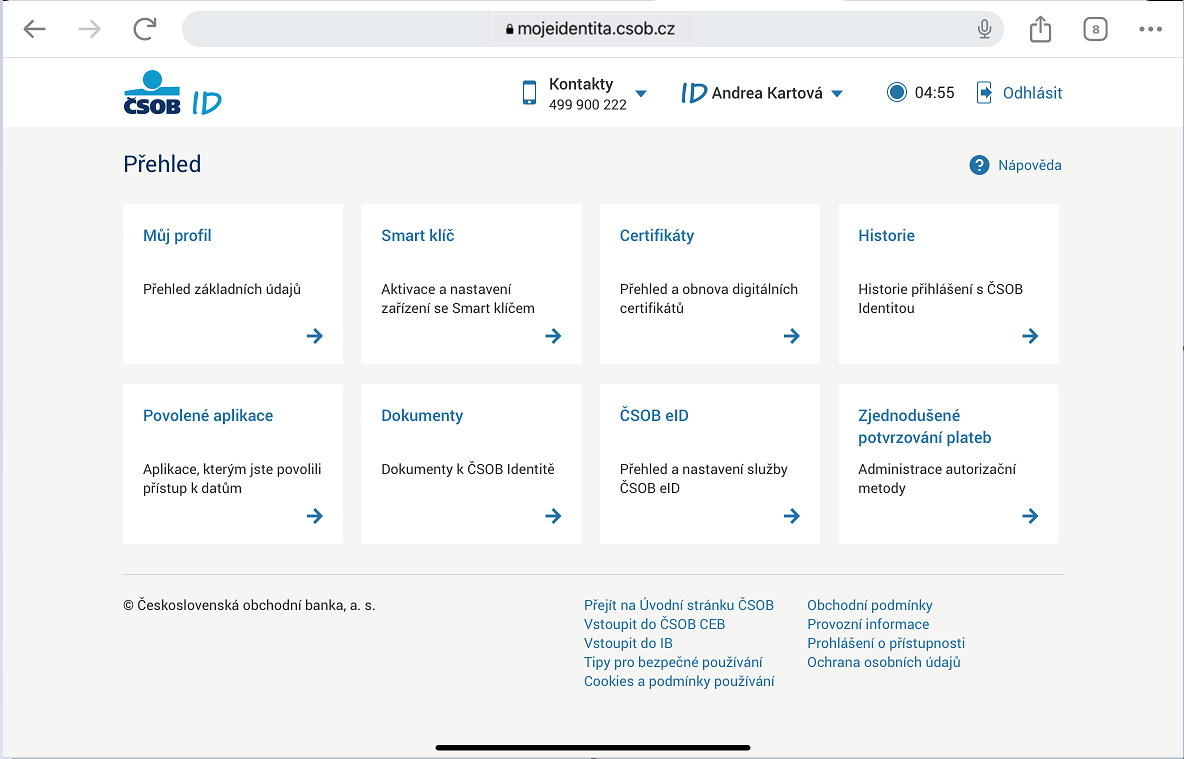This screenshot has height=759, width=1184.
Task: Click Vstoupit do IB link
Action: click(628, 643)
